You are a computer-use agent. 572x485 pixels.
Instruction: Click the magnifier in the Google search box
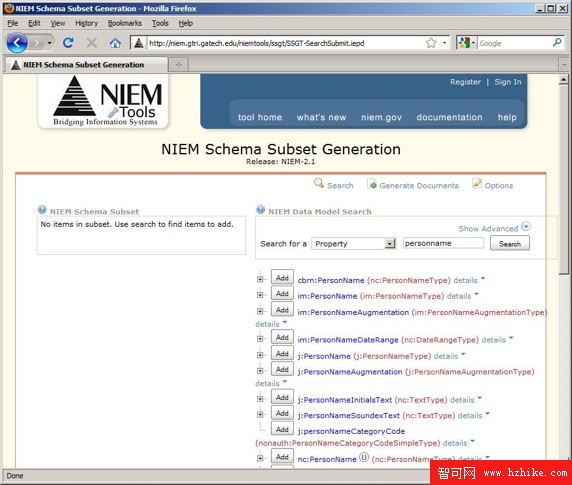coord(557,43)
